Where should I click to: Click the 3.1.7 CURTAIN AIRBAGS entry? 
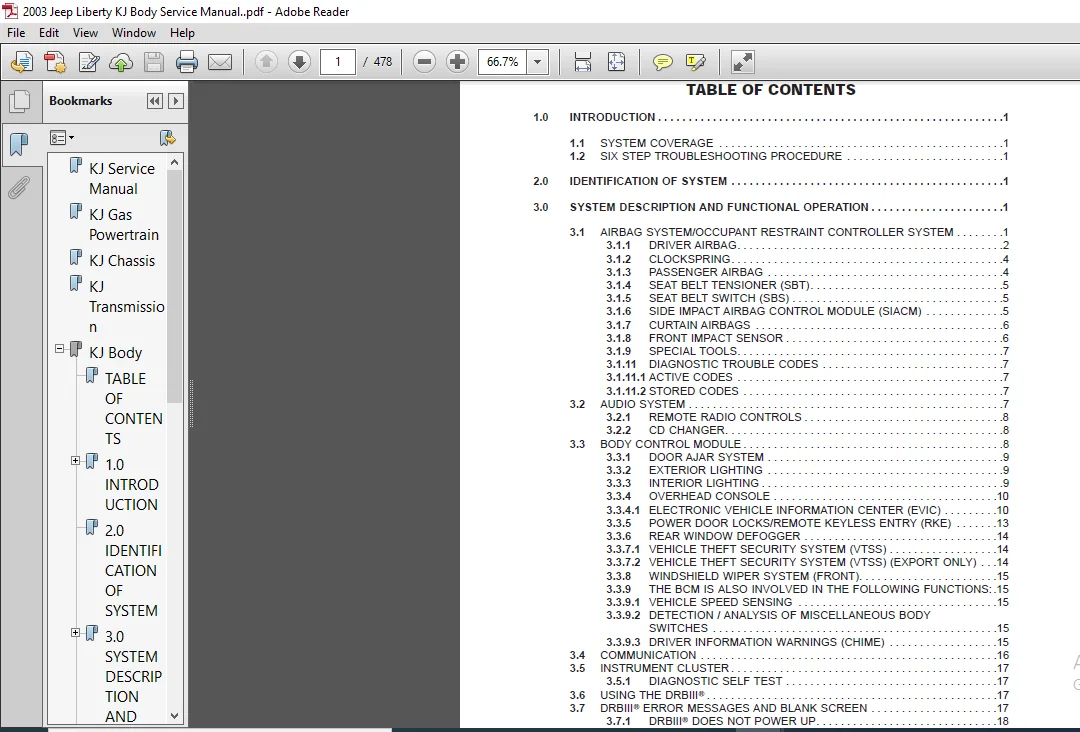click(807, 325)
